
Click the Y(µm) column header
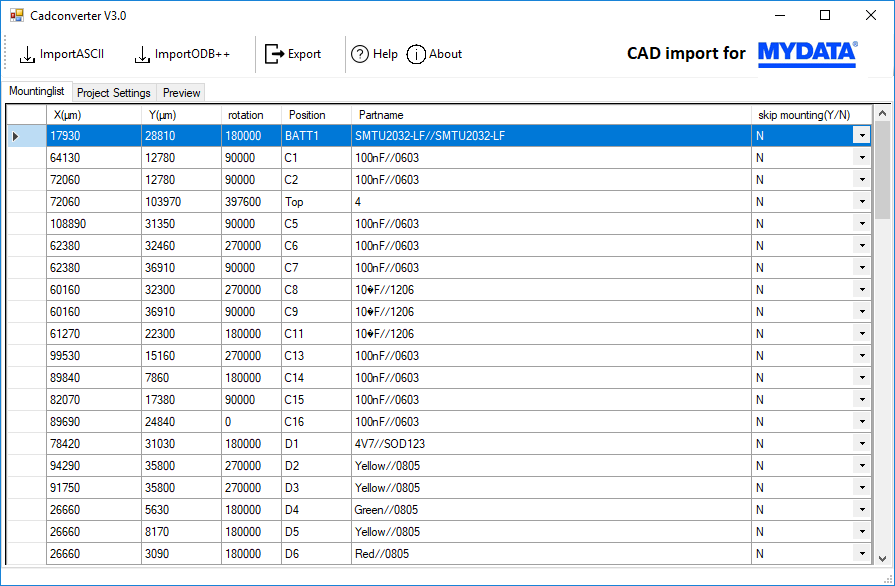(x=181, y=115)
